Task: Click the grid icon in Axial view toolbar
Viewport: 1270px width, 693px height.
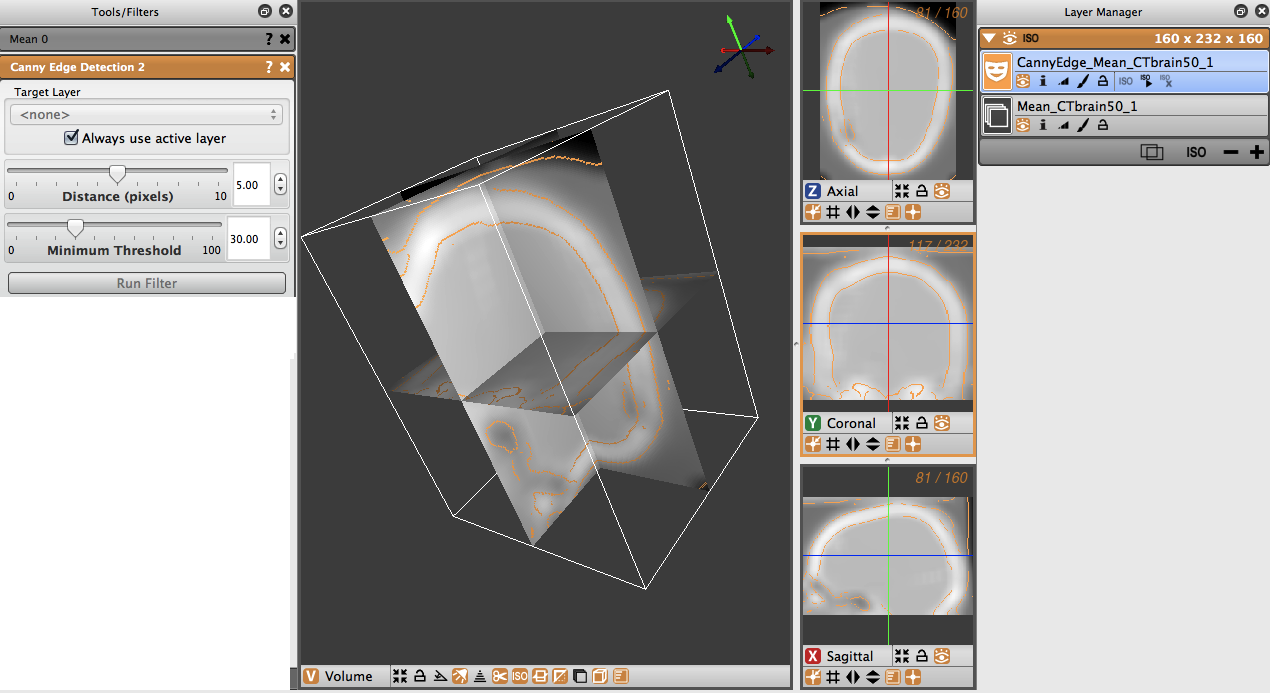Action: [832, 212]
